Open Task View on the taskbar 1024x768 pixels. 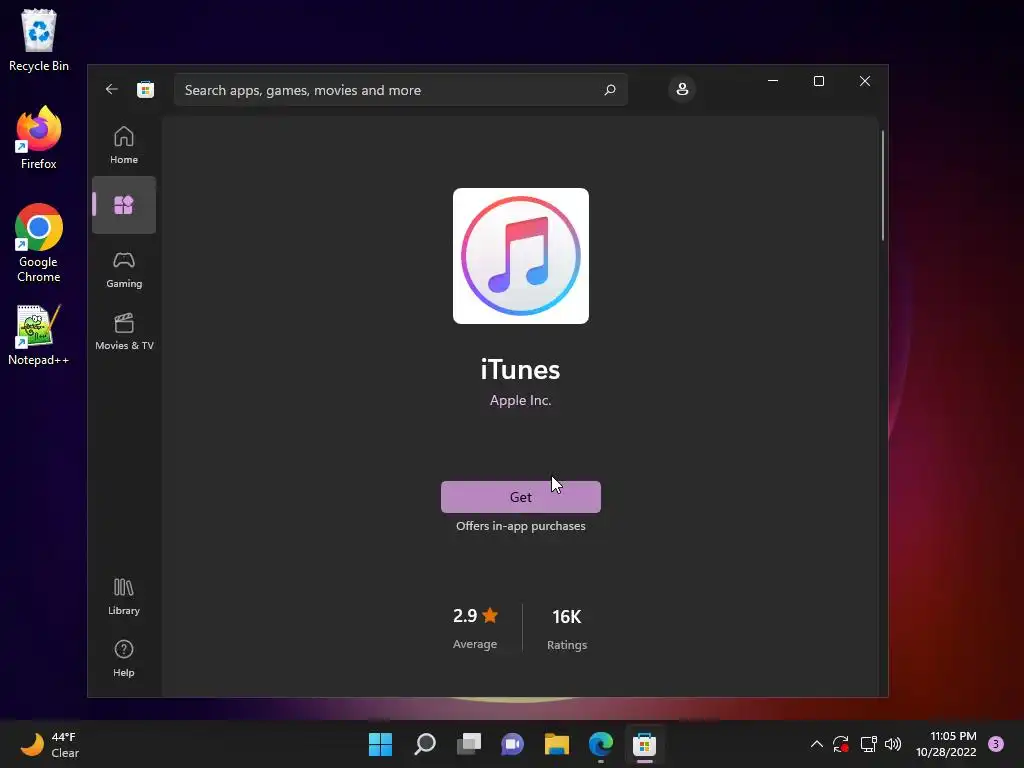pos(469,744)
